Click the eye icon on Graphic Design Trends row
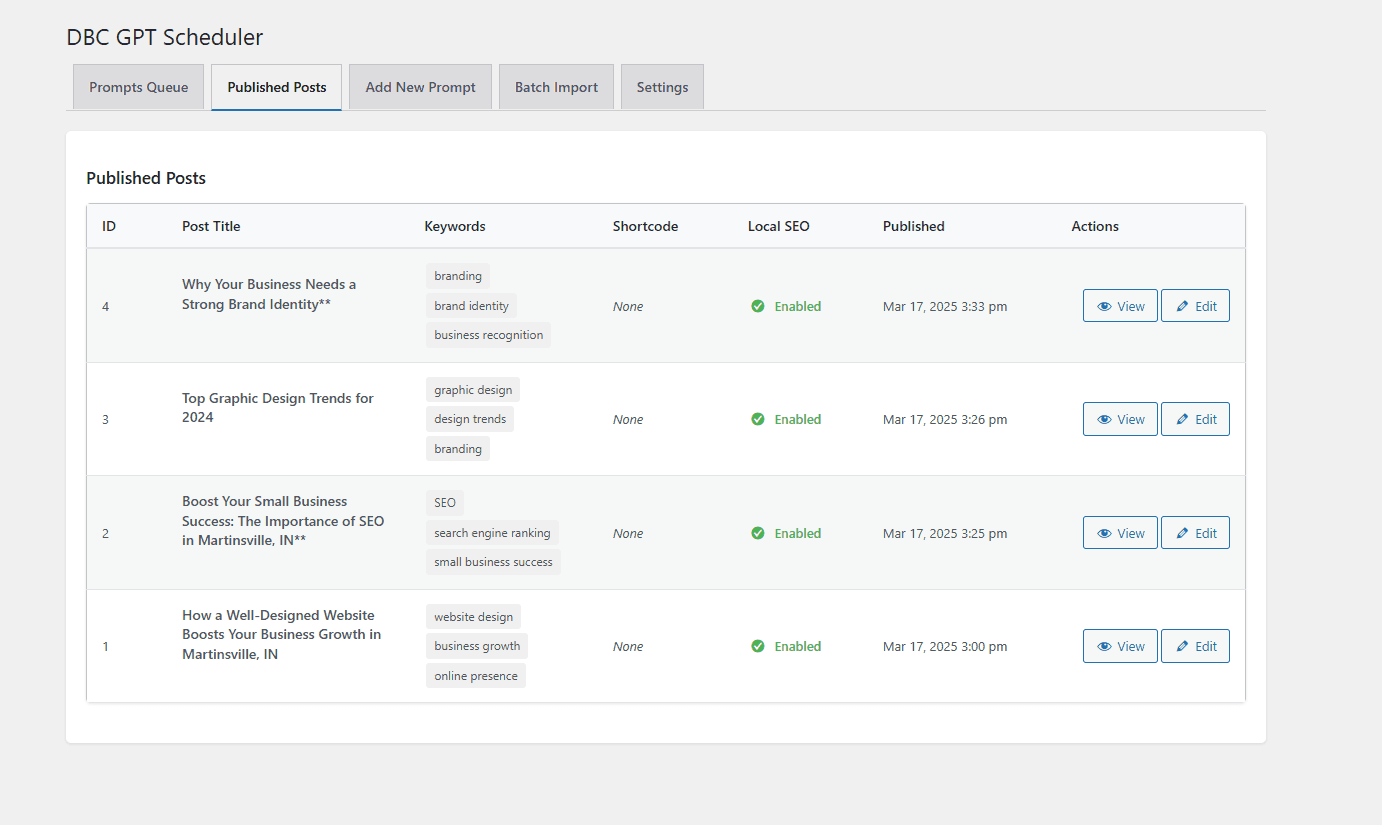Viewport: 1382px width, 825px height. click(1104, 419)
